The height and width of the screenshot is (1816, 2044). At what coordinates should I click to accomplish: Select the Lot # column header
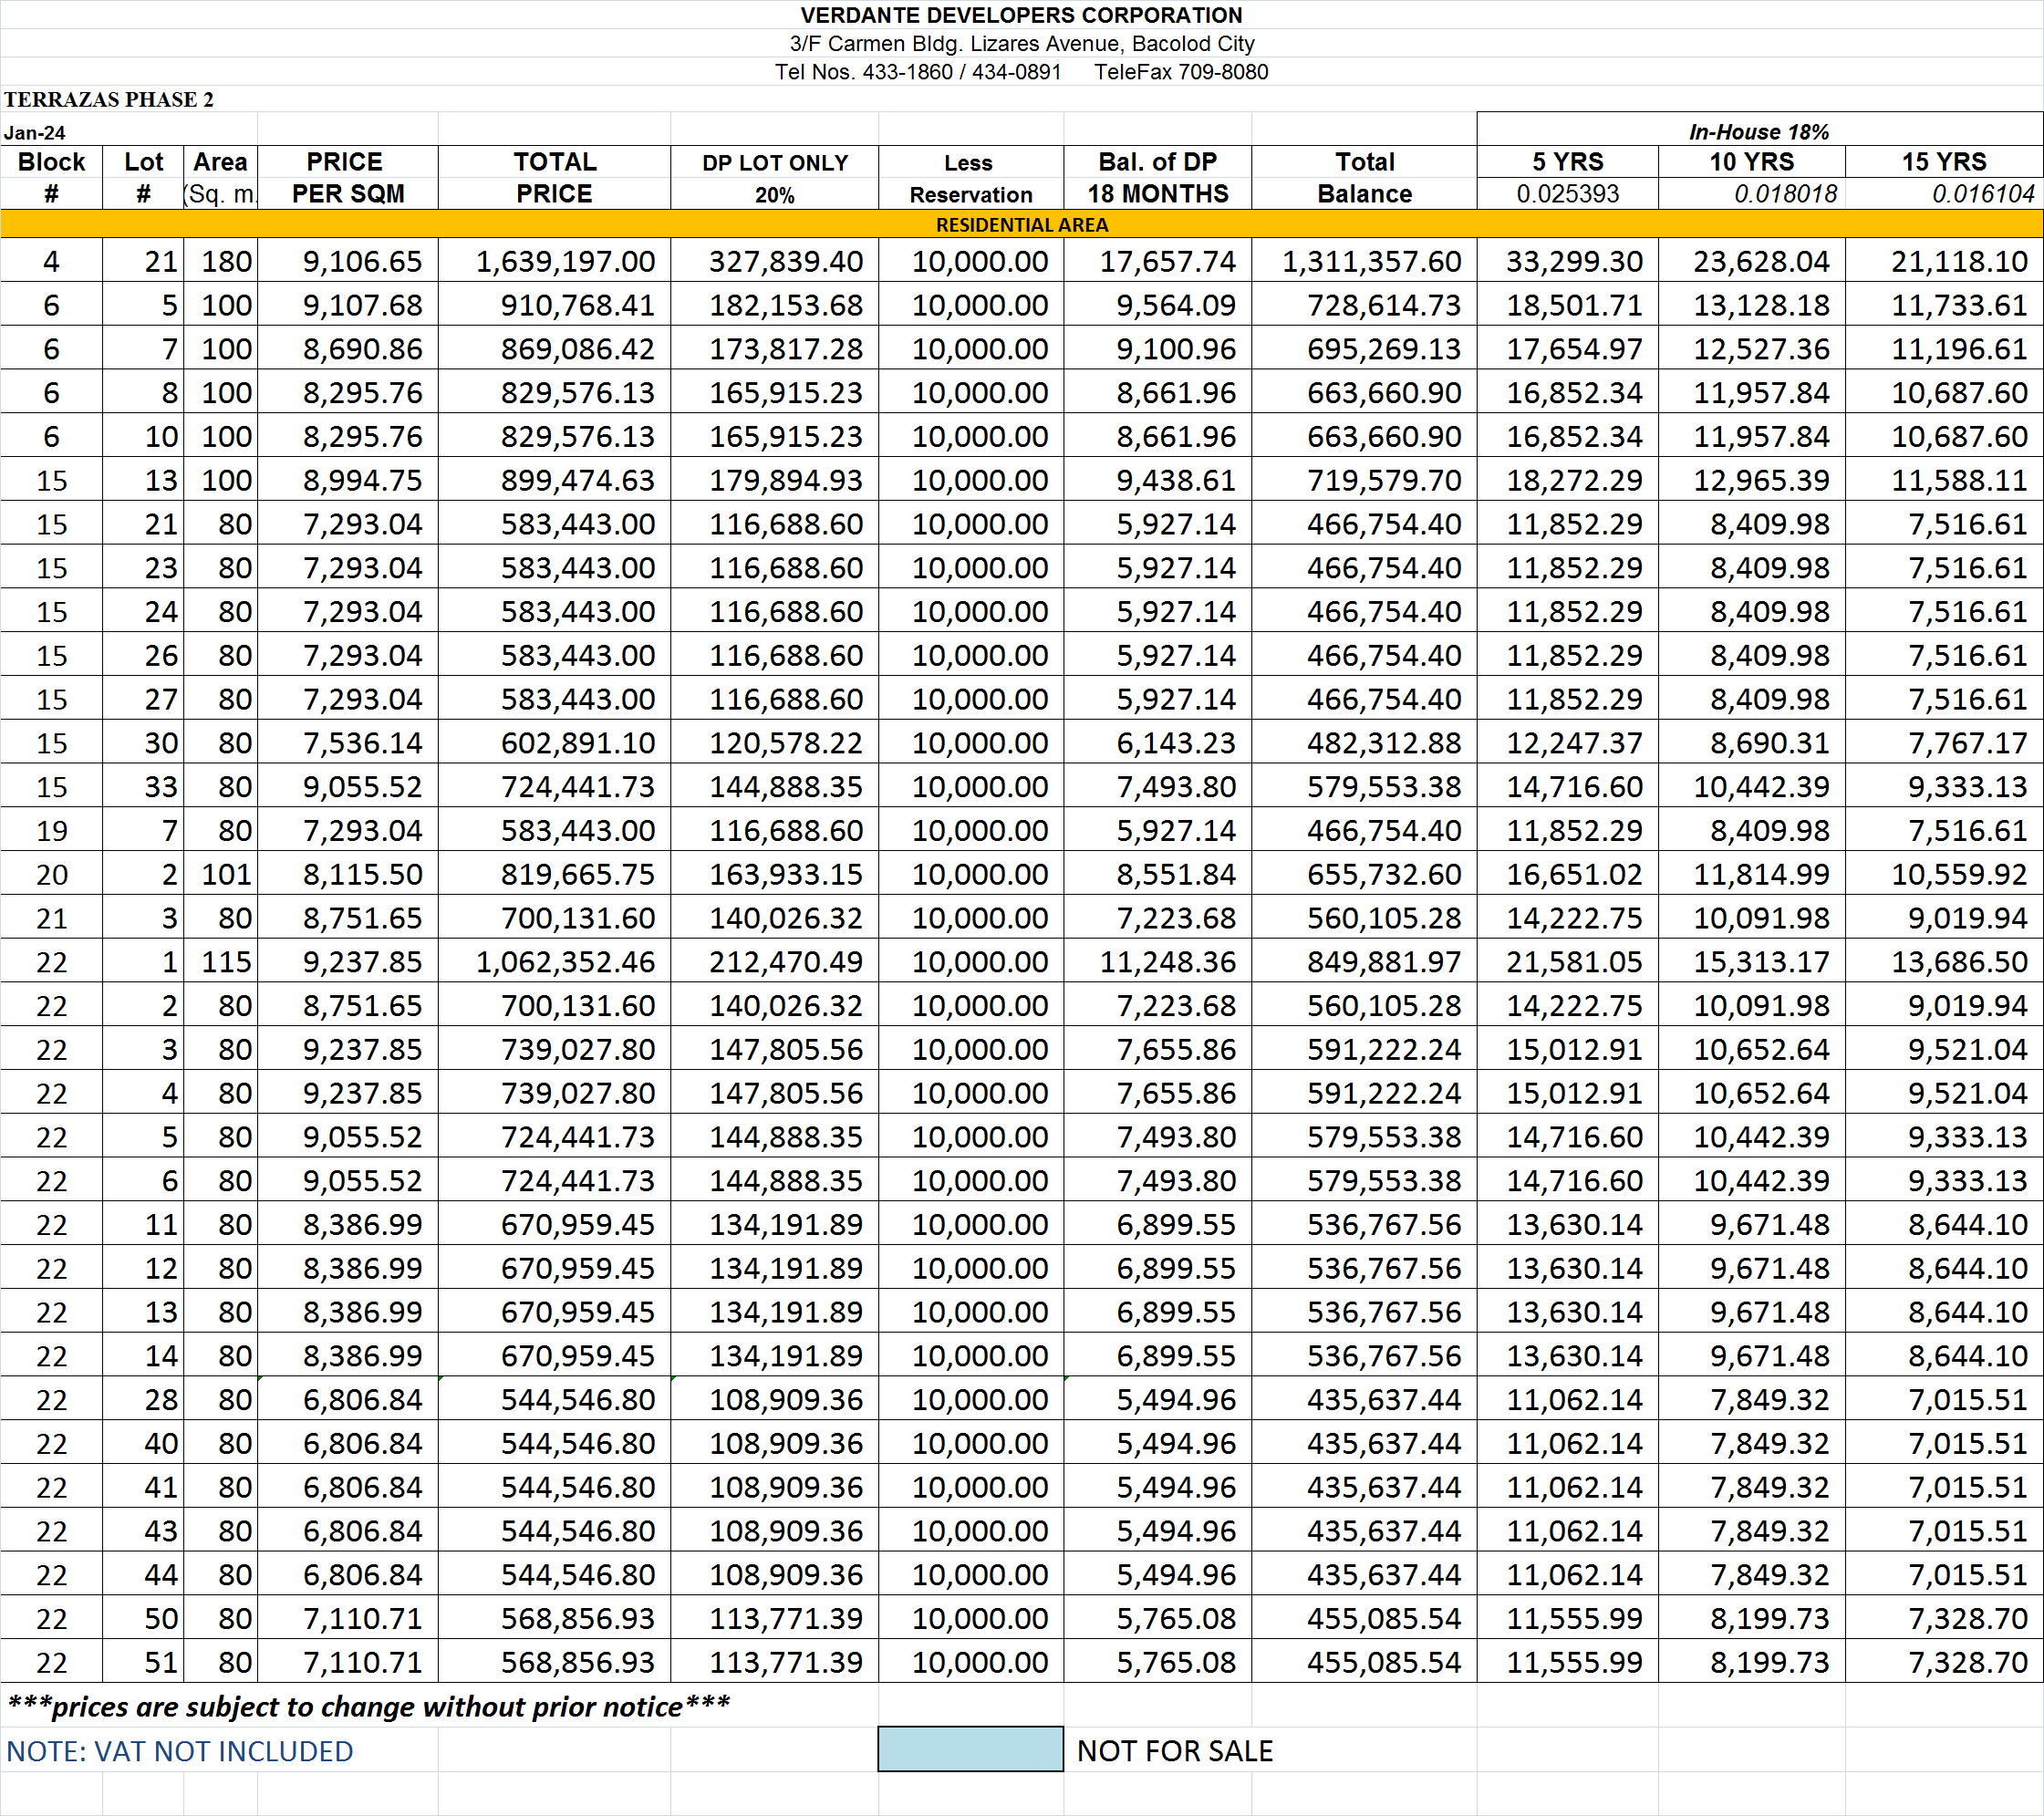(143, 177)
